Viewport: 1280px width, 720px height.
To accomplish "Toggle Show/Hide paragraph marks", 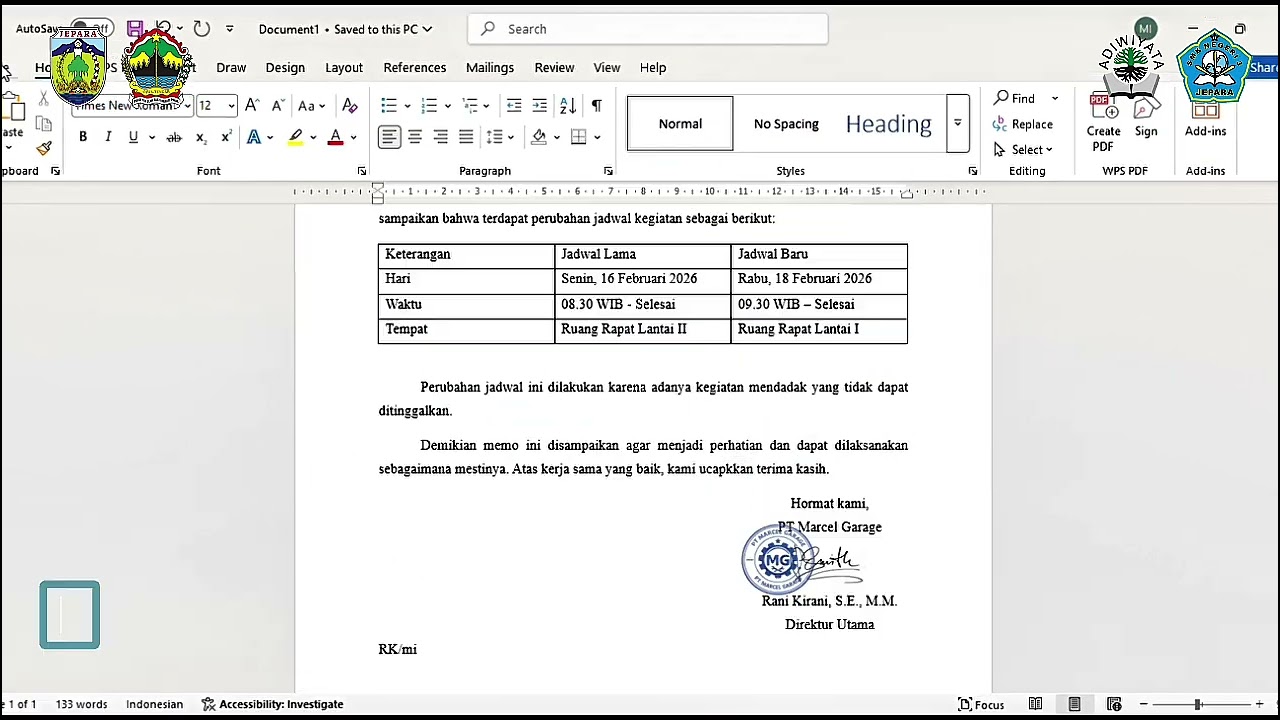I will click(x=596, y=105).
